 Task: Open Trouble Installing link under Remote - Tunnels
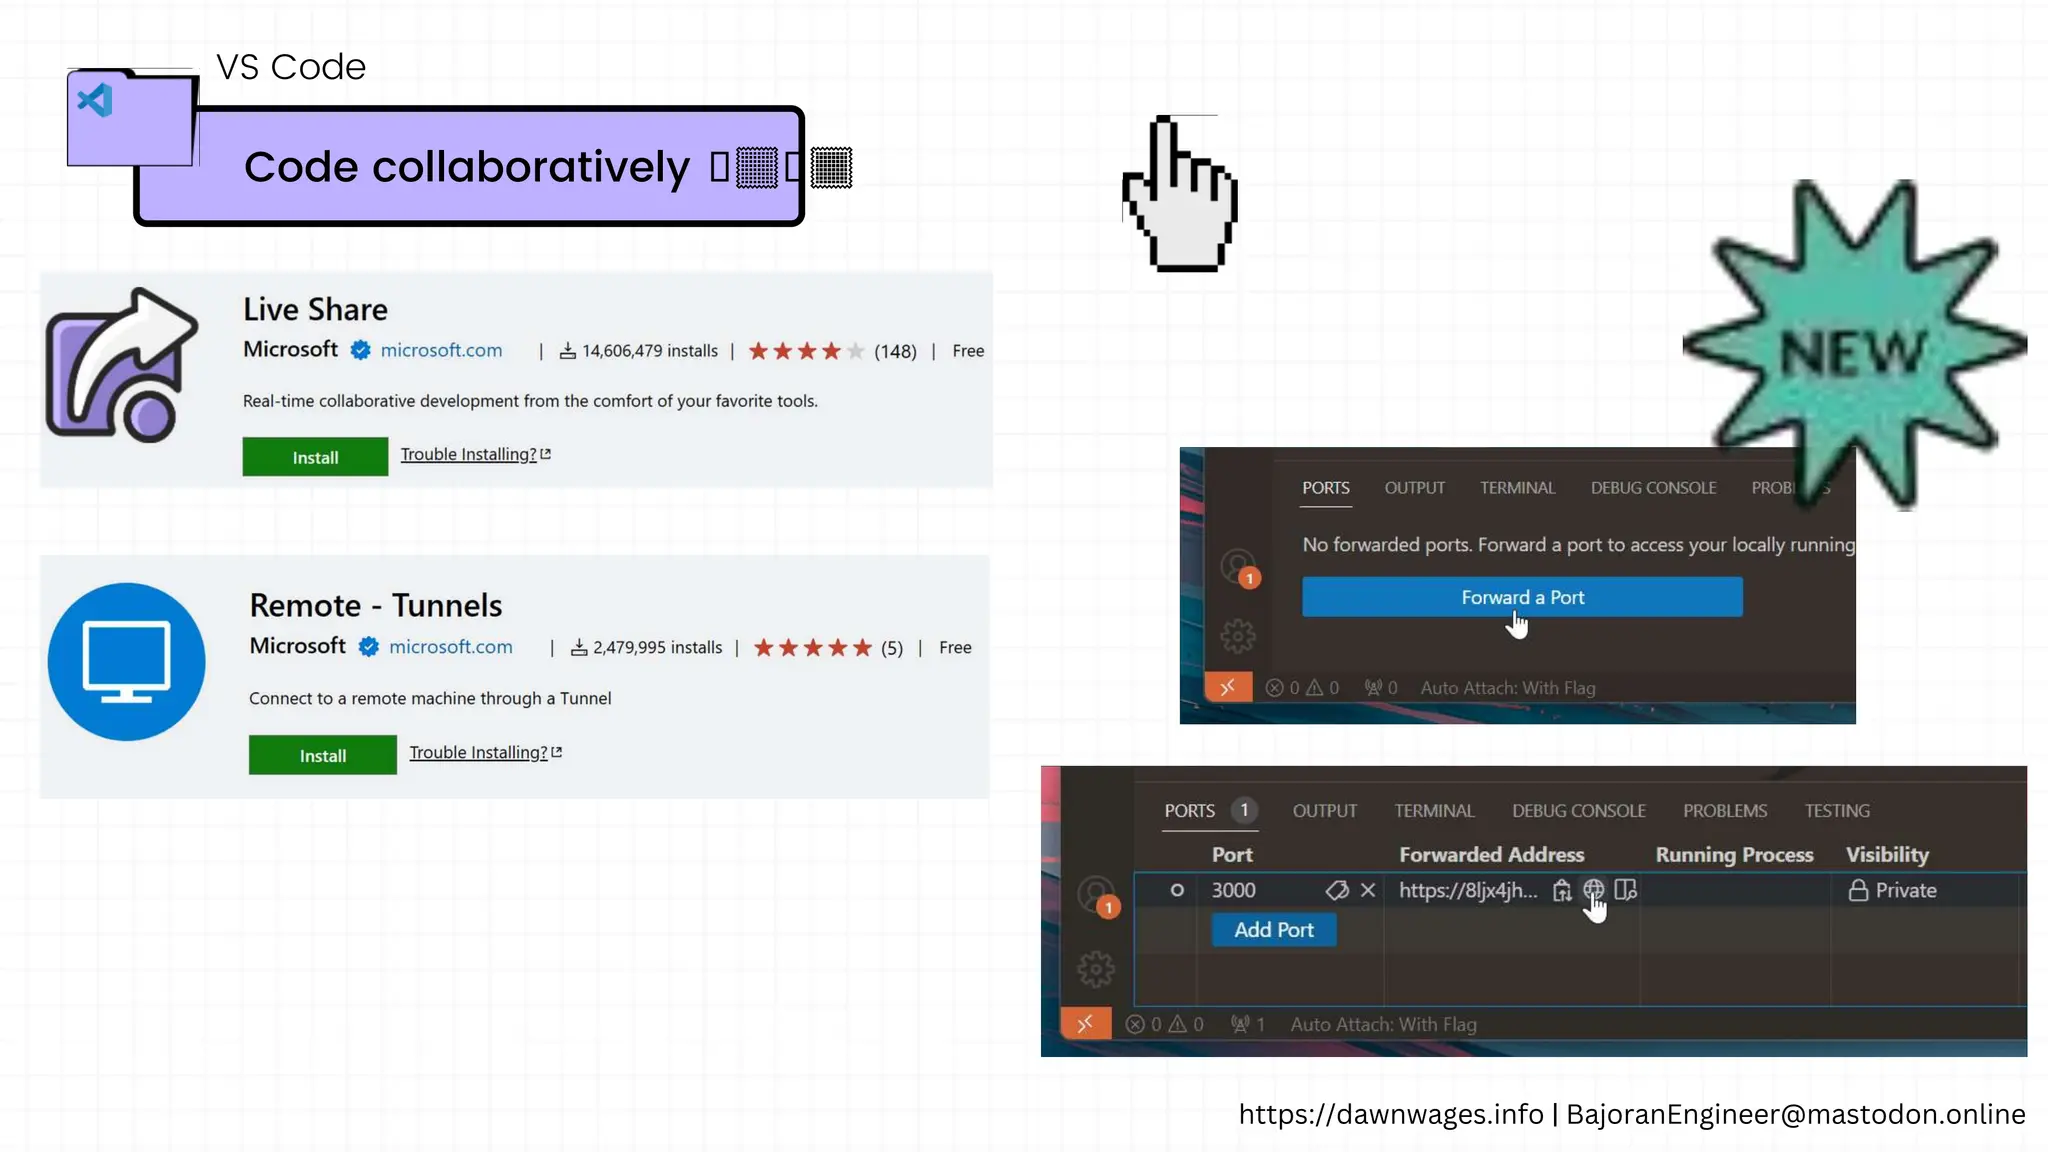pyautogui.click(x=485, y=752)
